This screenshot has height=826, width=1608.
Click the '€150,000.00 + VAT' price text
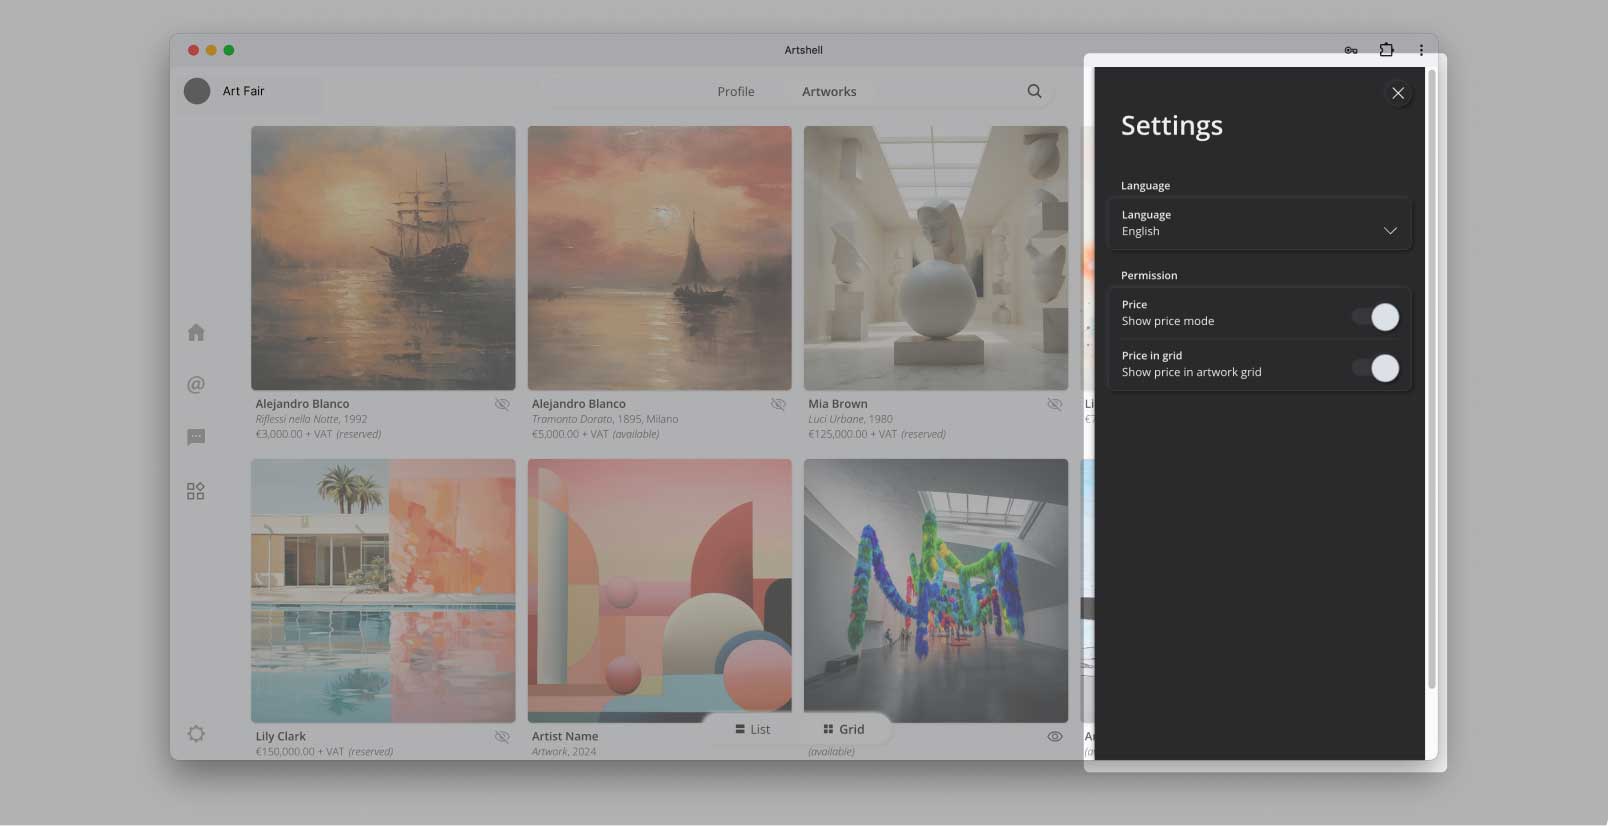[x=300, y=752]
